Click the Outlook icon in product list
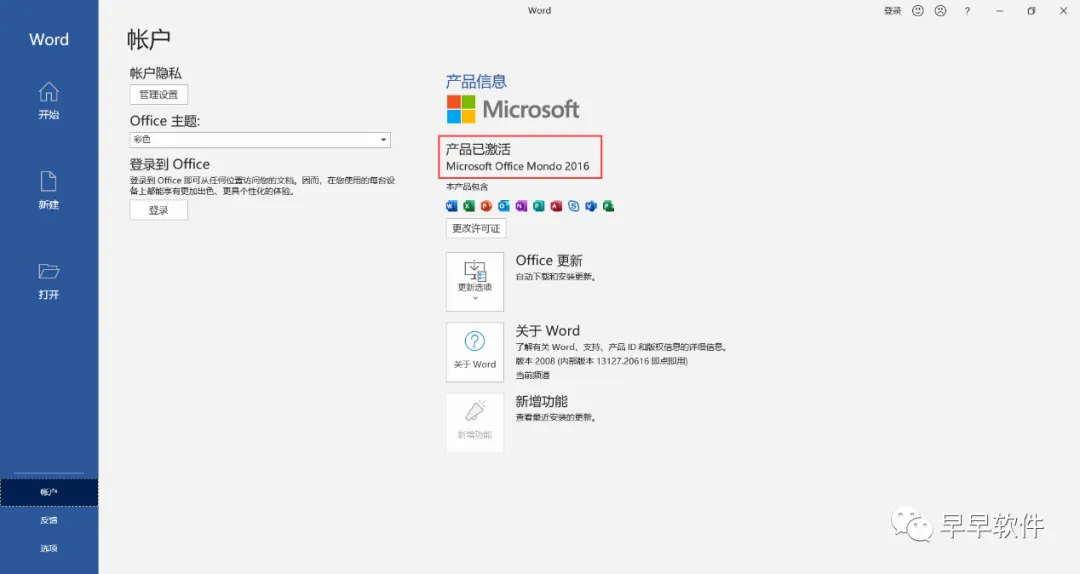Screen dimensions: 1080x574 (503, 205)
